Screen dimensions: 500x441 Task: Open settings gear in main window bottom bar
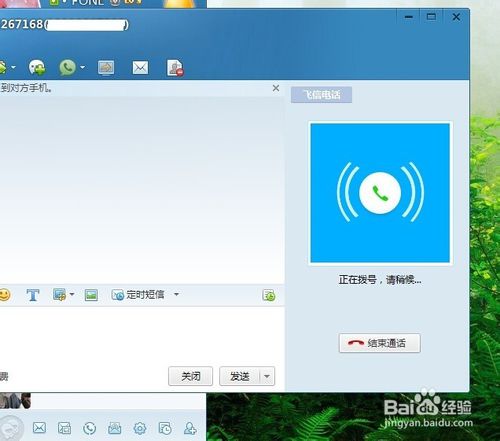(140, 428)
